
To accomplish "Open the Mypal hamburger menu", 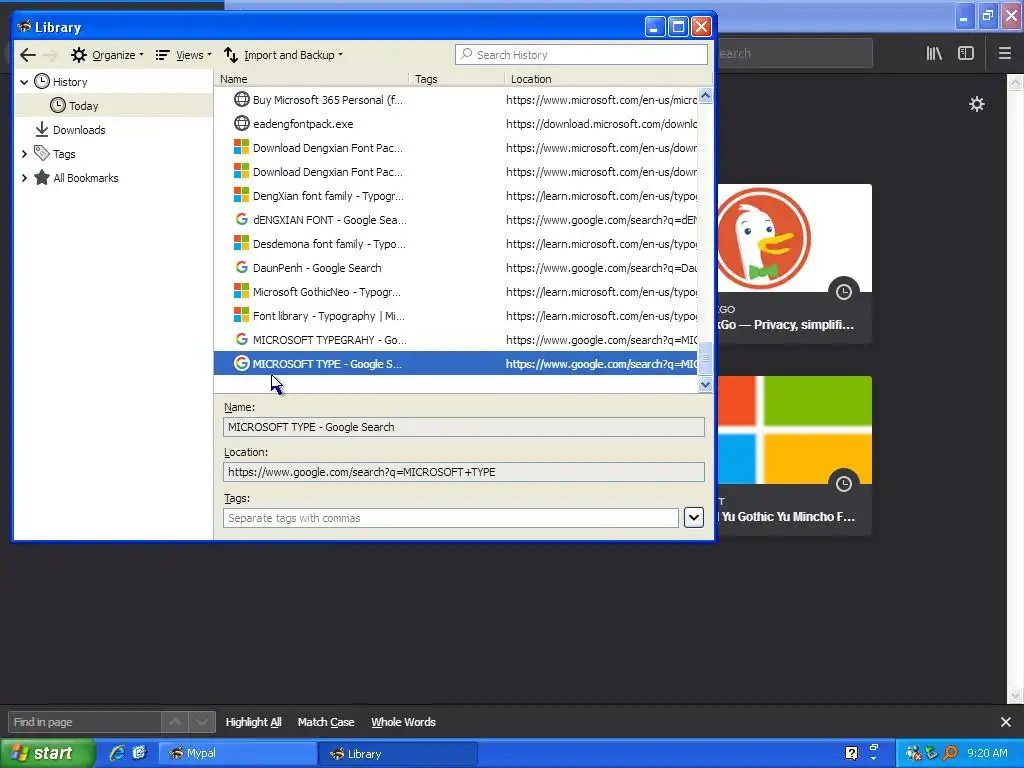I will (x=1005, y=54).
